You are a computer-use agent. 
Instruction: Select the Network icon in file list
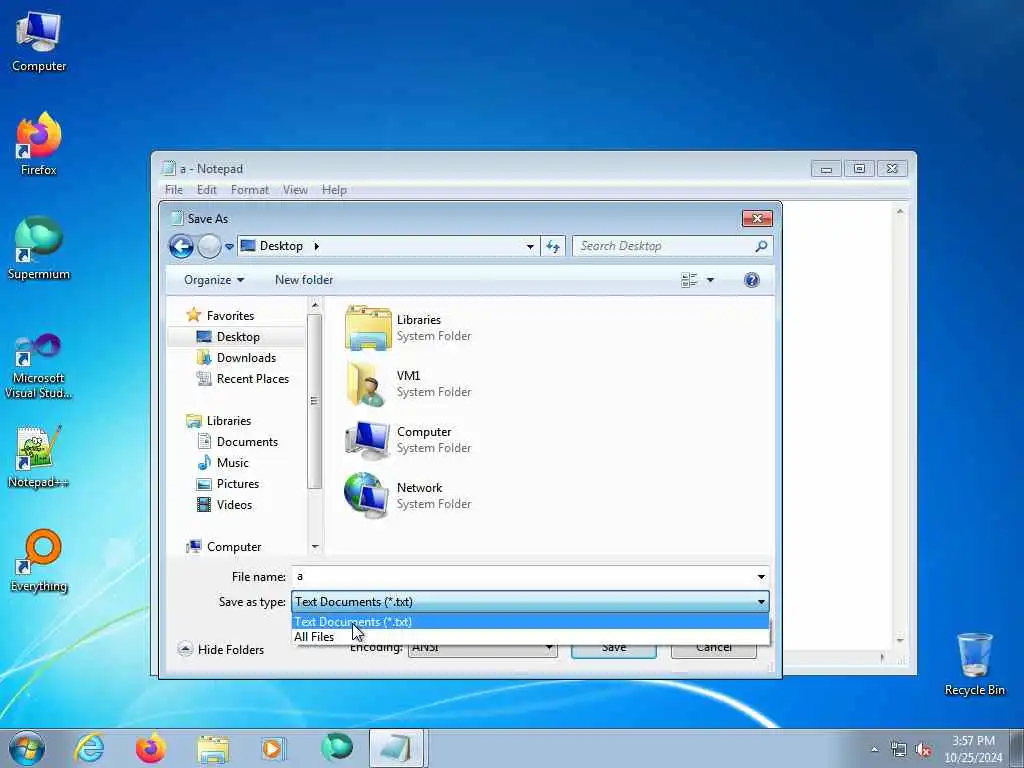(366, 496)
